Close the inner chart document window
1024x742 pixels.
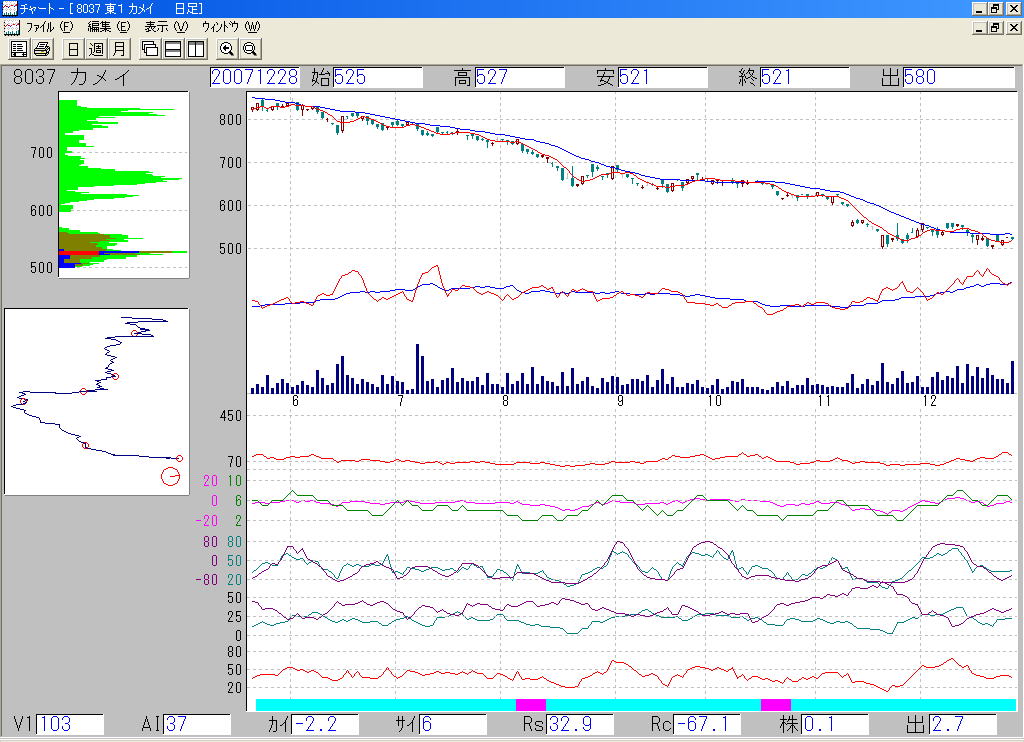tap(1013, 27)
